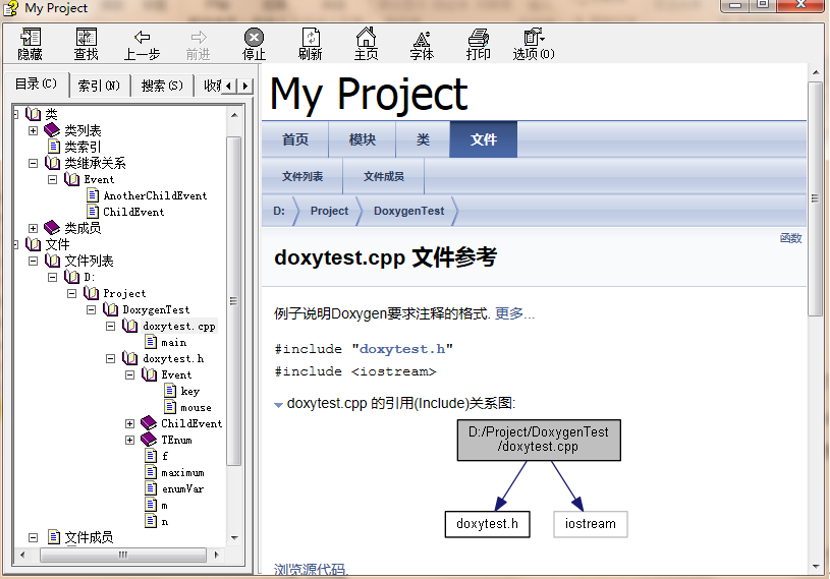Collapse the 文件列表 tree node
The height and width of the screenshot is (579, 830).
33,261
